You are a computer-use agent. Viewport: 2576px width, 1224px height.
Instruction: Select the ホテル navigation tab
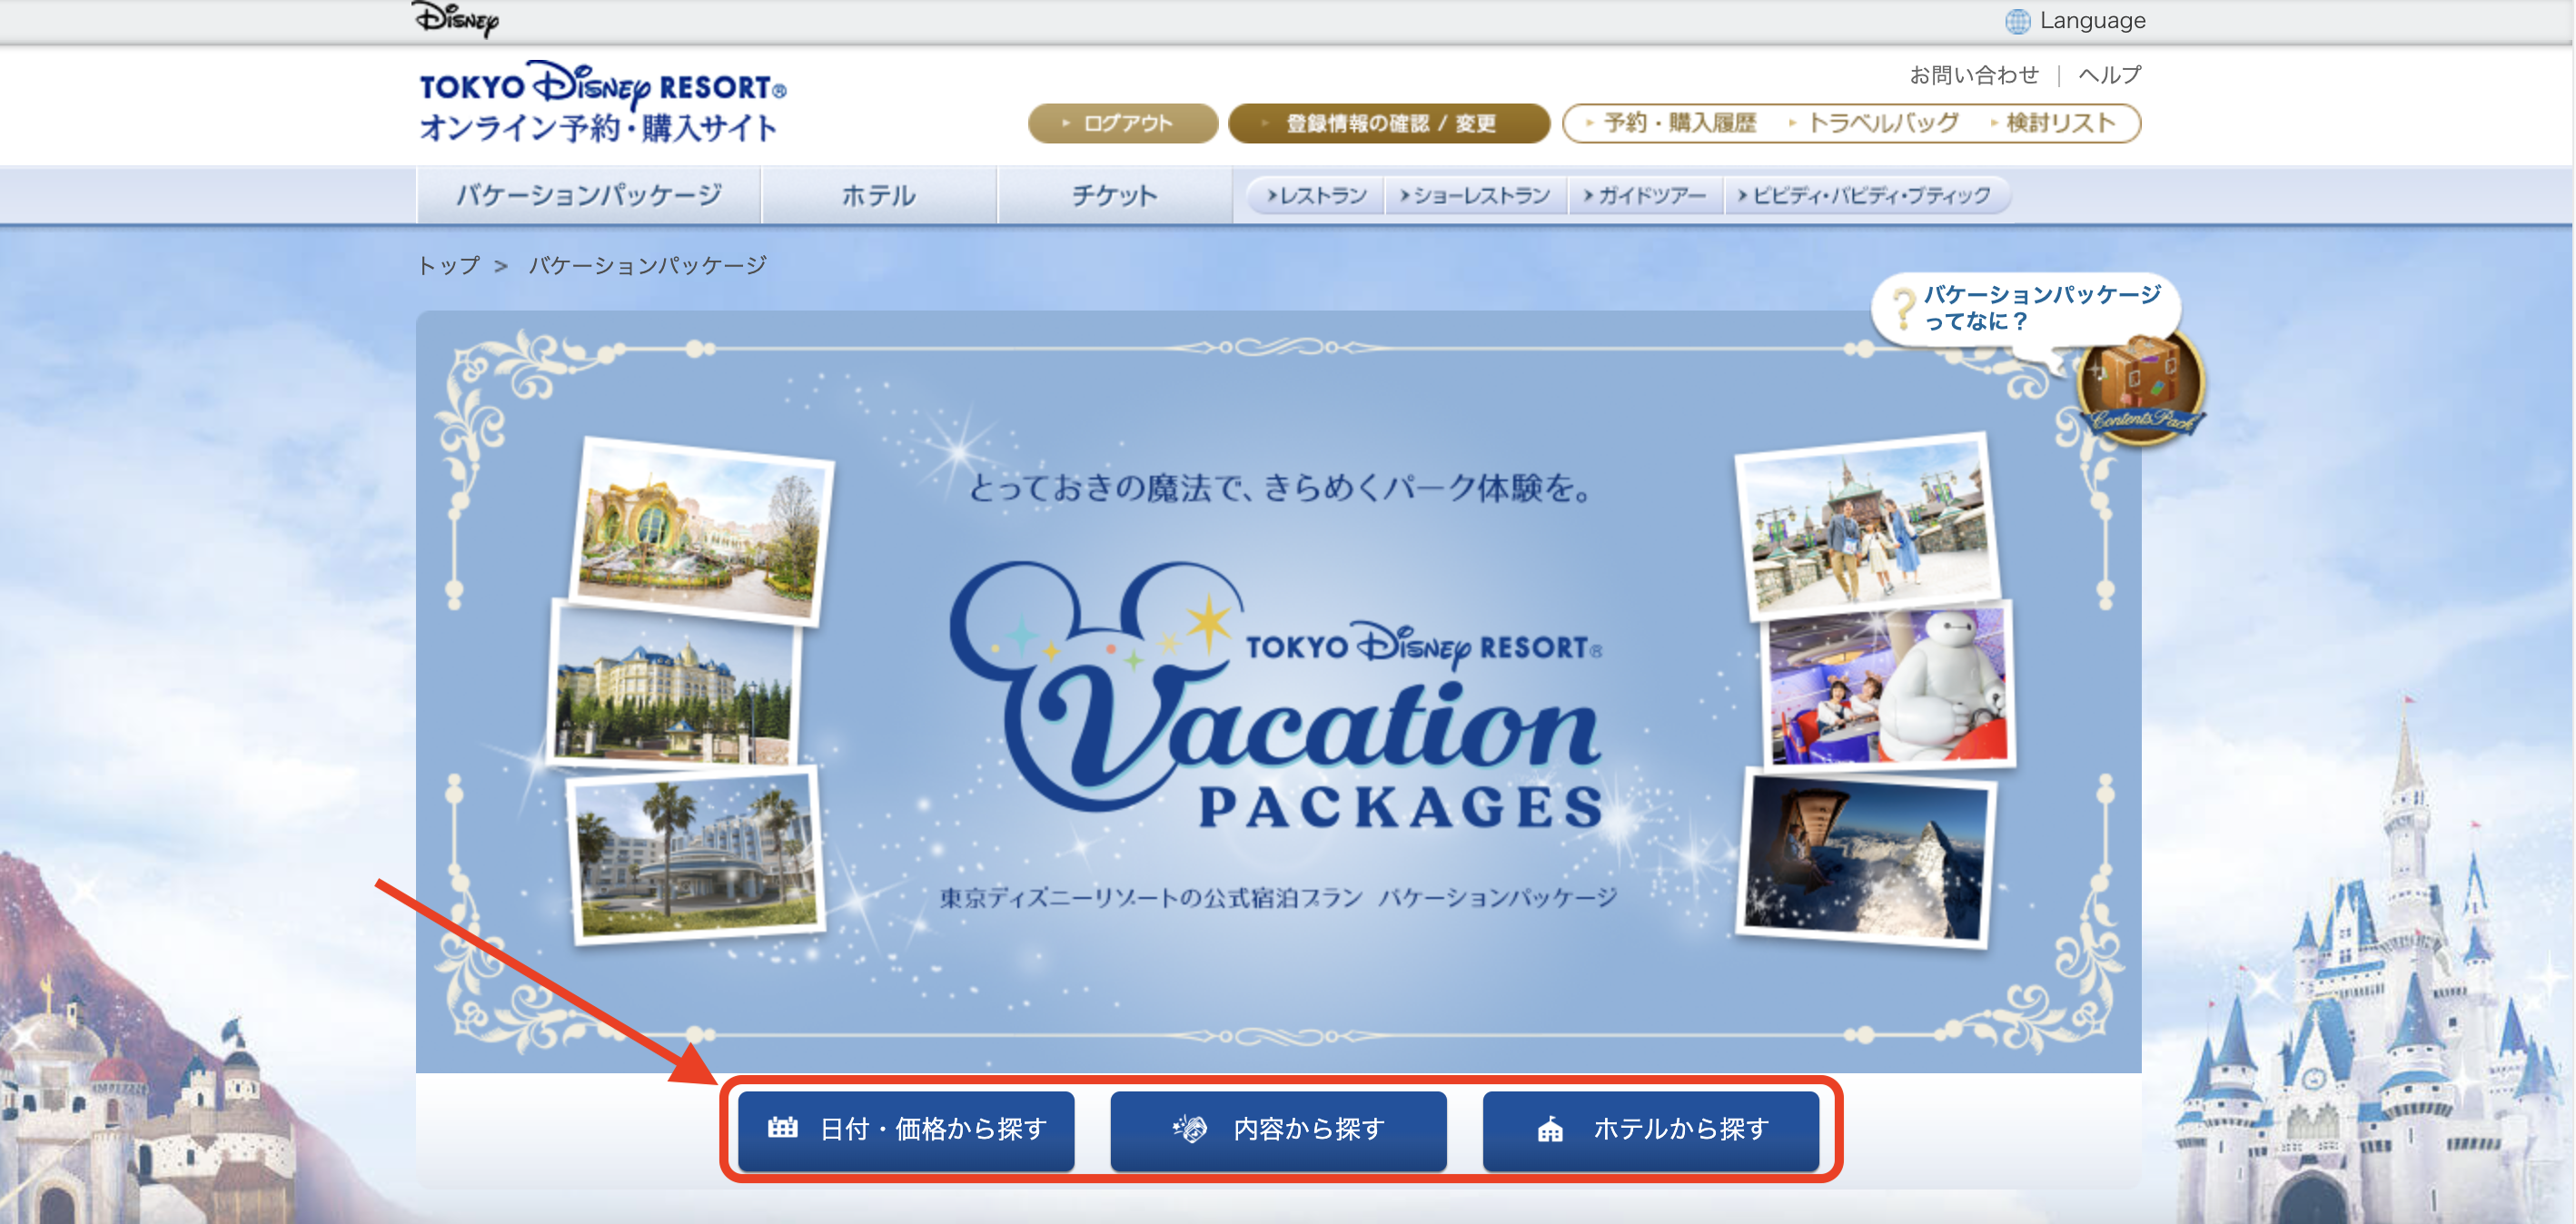tap(879, 195)
